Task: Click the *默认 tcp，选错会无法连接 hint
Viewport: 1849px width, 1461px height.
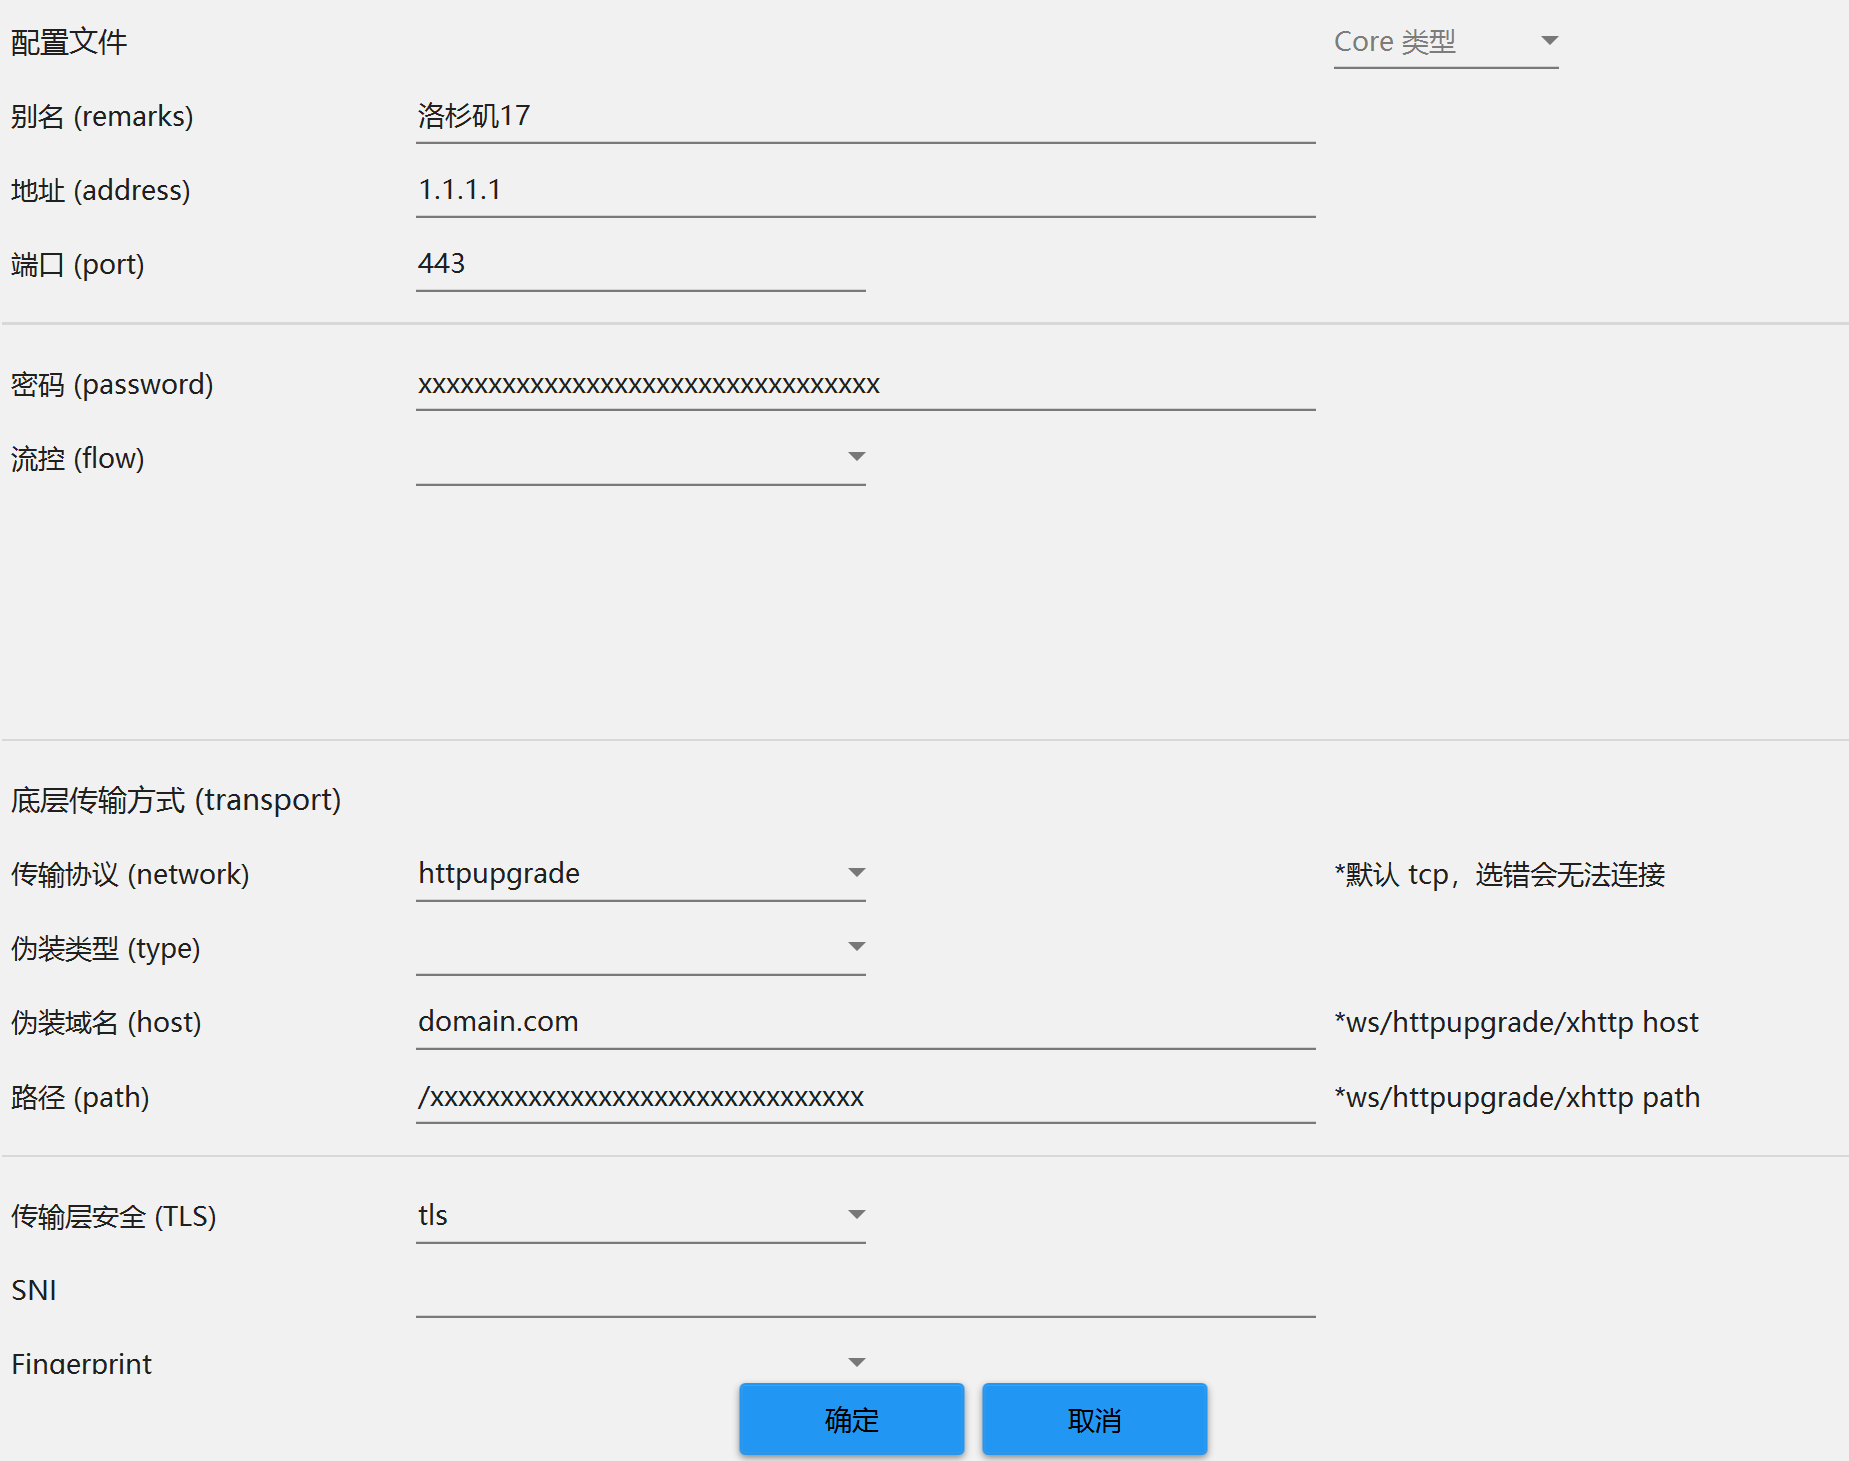Action: tap(1500, 875)
